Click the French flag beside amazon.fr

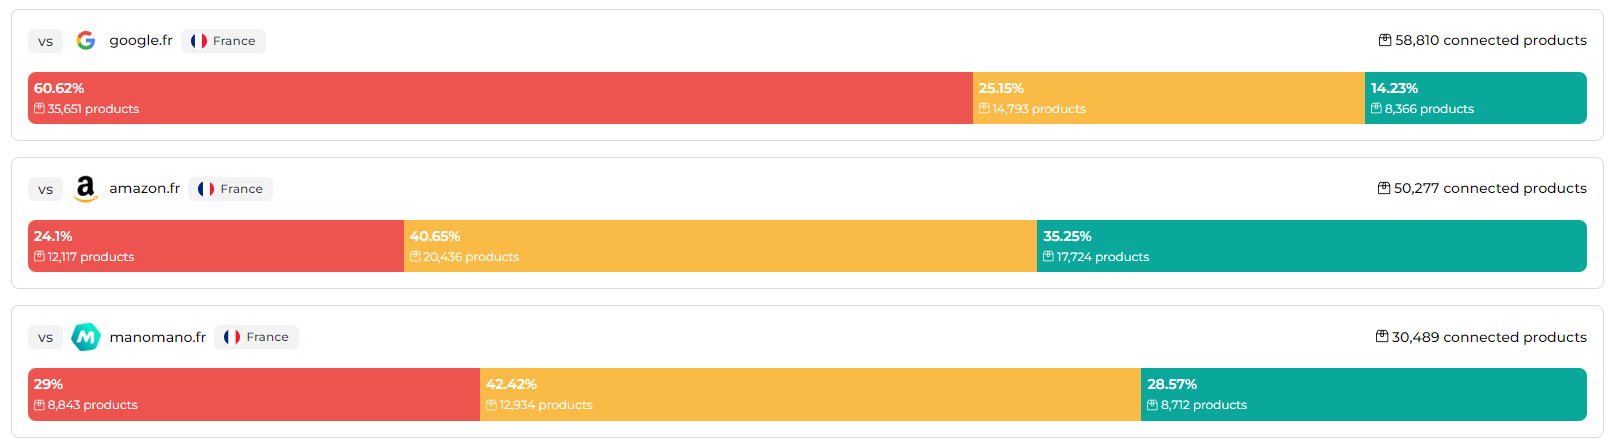tap(206, 189)
